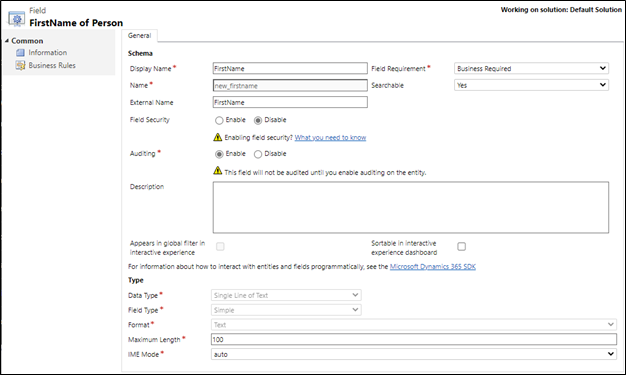Select the General tab

[x=139, y=36]
